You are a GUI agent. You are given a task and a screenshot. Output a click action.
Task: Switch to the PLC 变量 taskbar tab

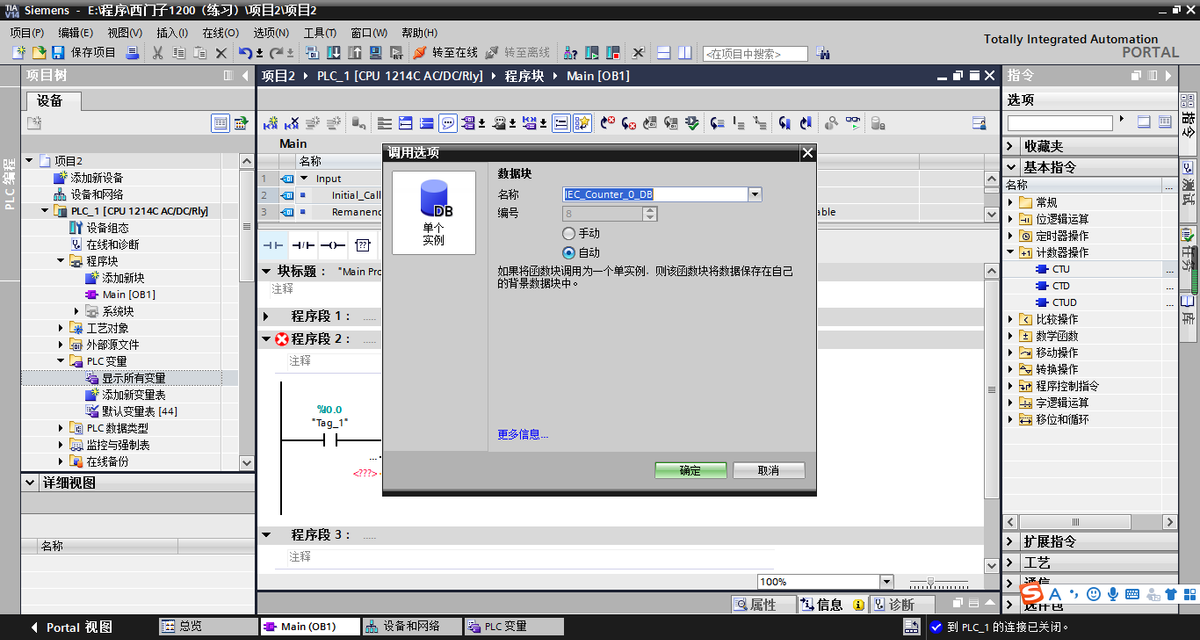(x=497, y=626)
